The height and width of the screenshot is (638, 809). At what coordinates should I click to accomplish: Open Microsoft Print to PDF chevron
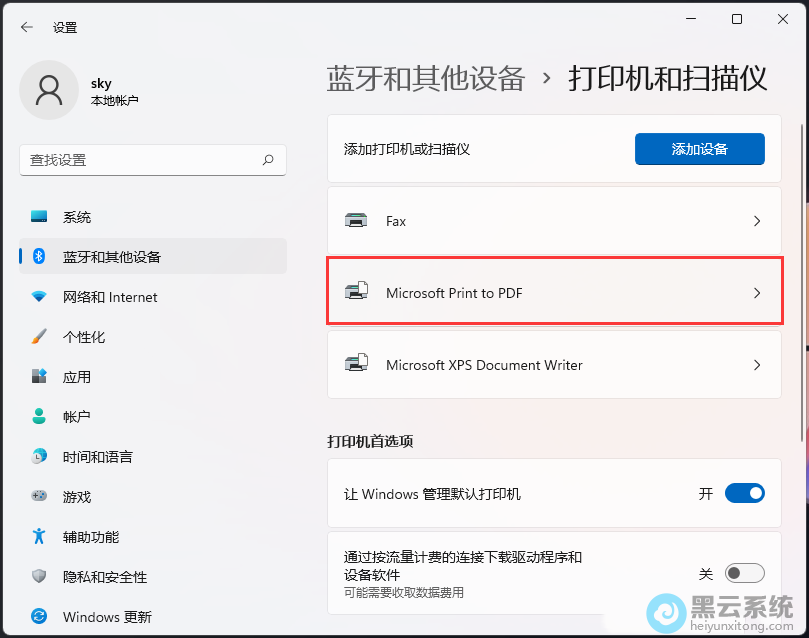point(757,293)
